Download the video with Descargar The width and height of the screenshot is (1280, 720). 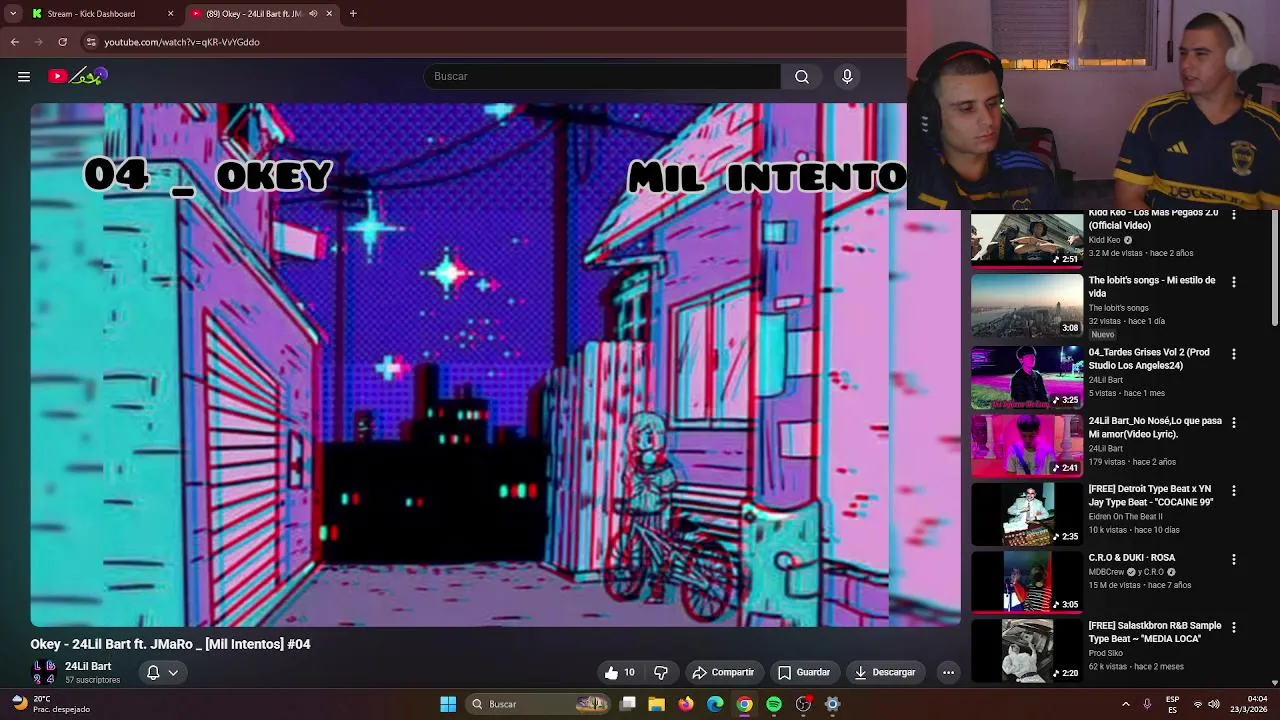coord(885,672)
